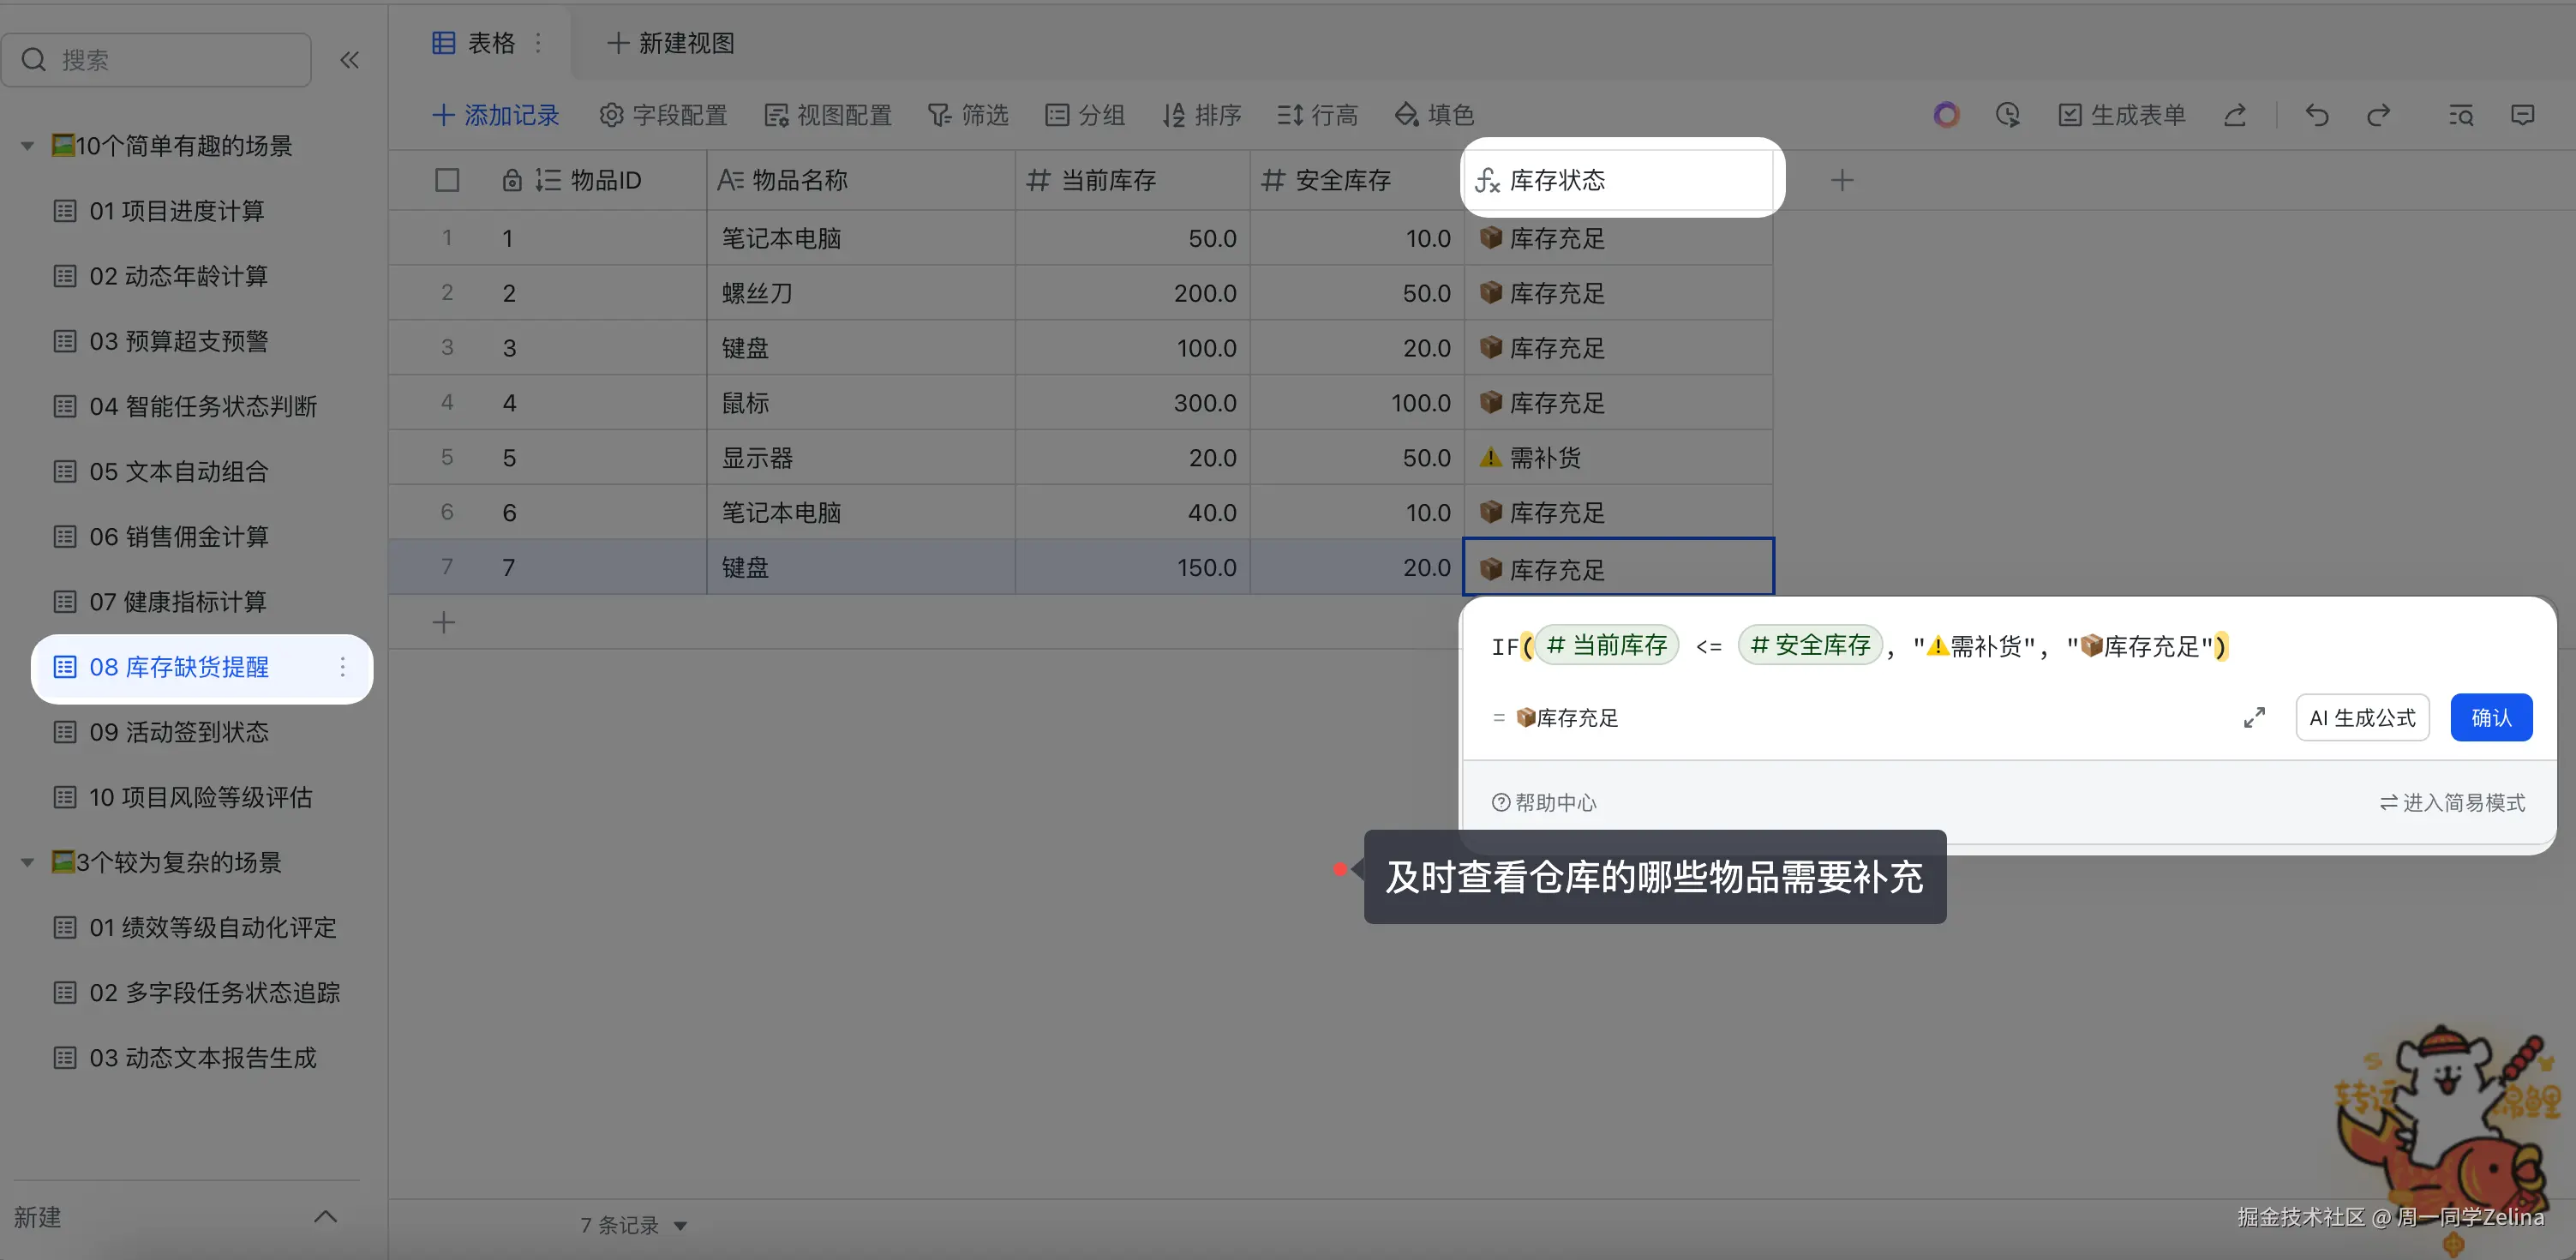Select the 表格 view tab

tap(474, 43)
